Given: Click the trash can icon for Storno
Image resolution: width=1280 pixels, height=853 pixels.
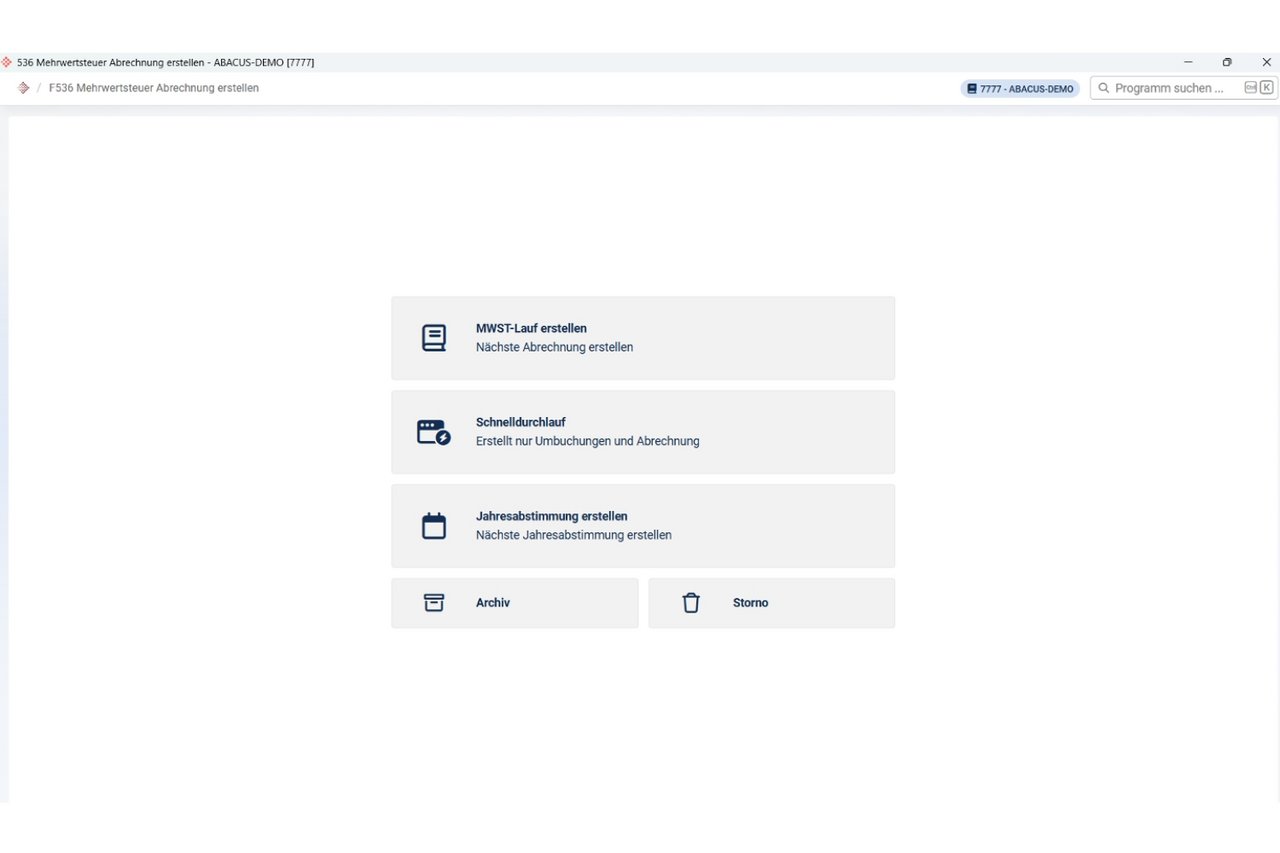Looking at the screenshot, I should (x=690, y=603).
